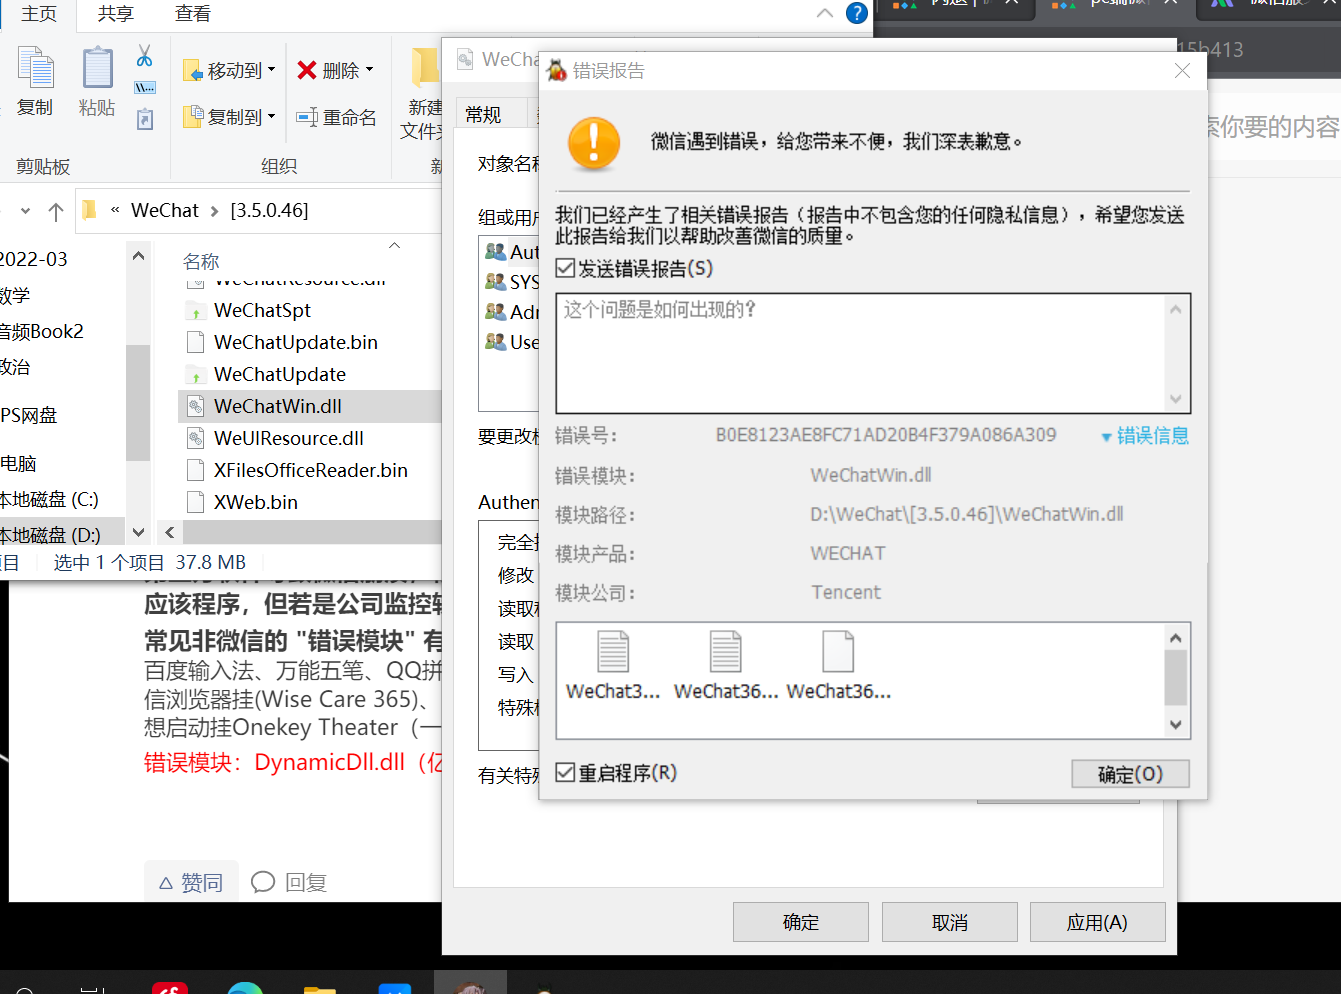
Task: Click the upvote triangle 赞同 button
Action: point(191,882)
